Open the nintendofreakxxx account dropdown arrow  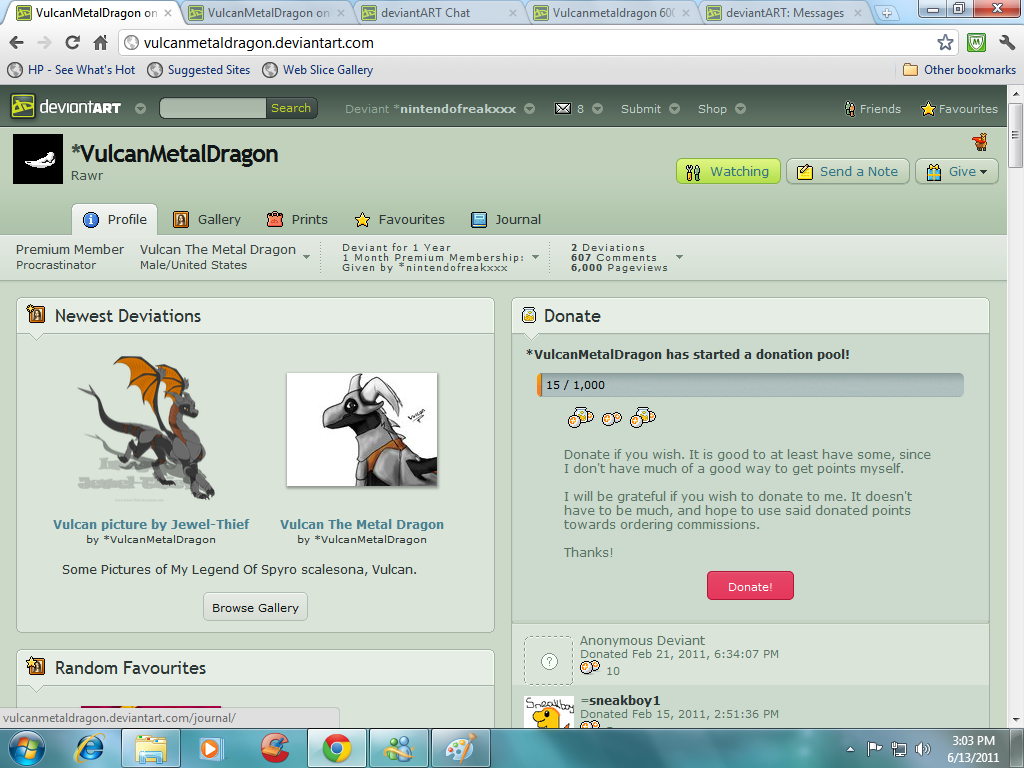tap(530, 108)
